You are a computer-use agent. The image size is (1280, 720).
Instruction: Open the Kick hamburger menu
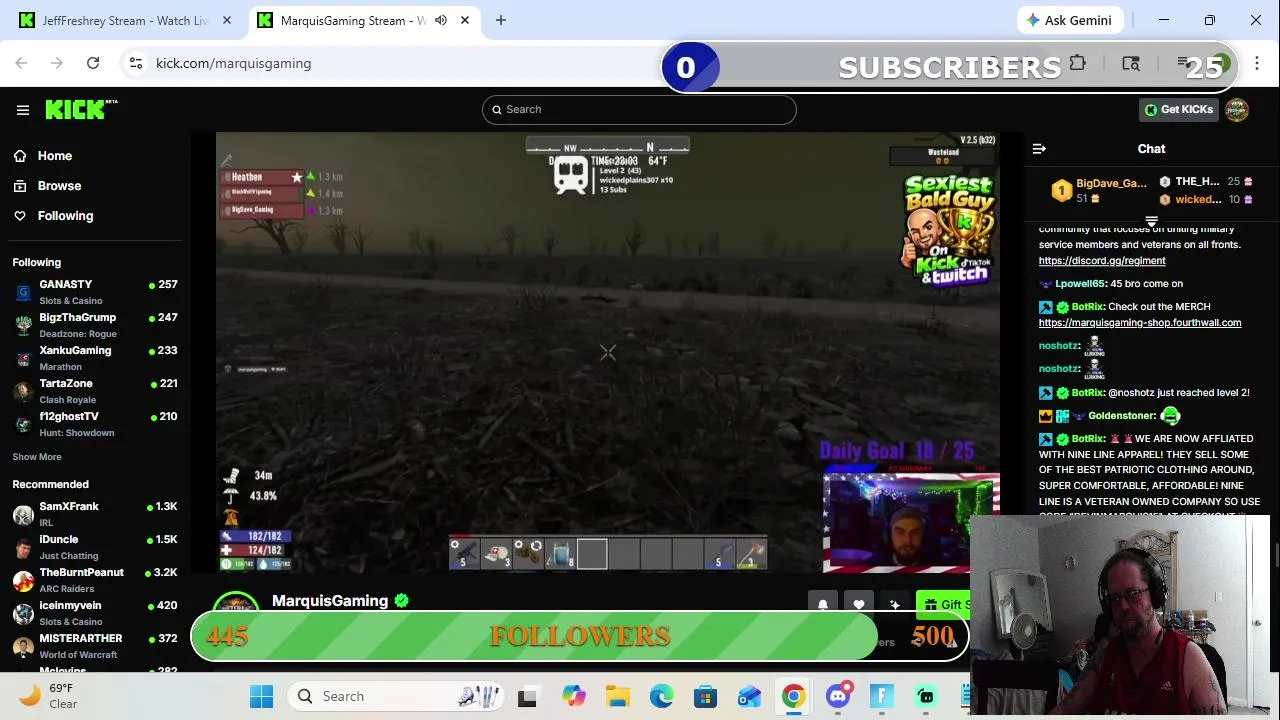click(23, 110)
